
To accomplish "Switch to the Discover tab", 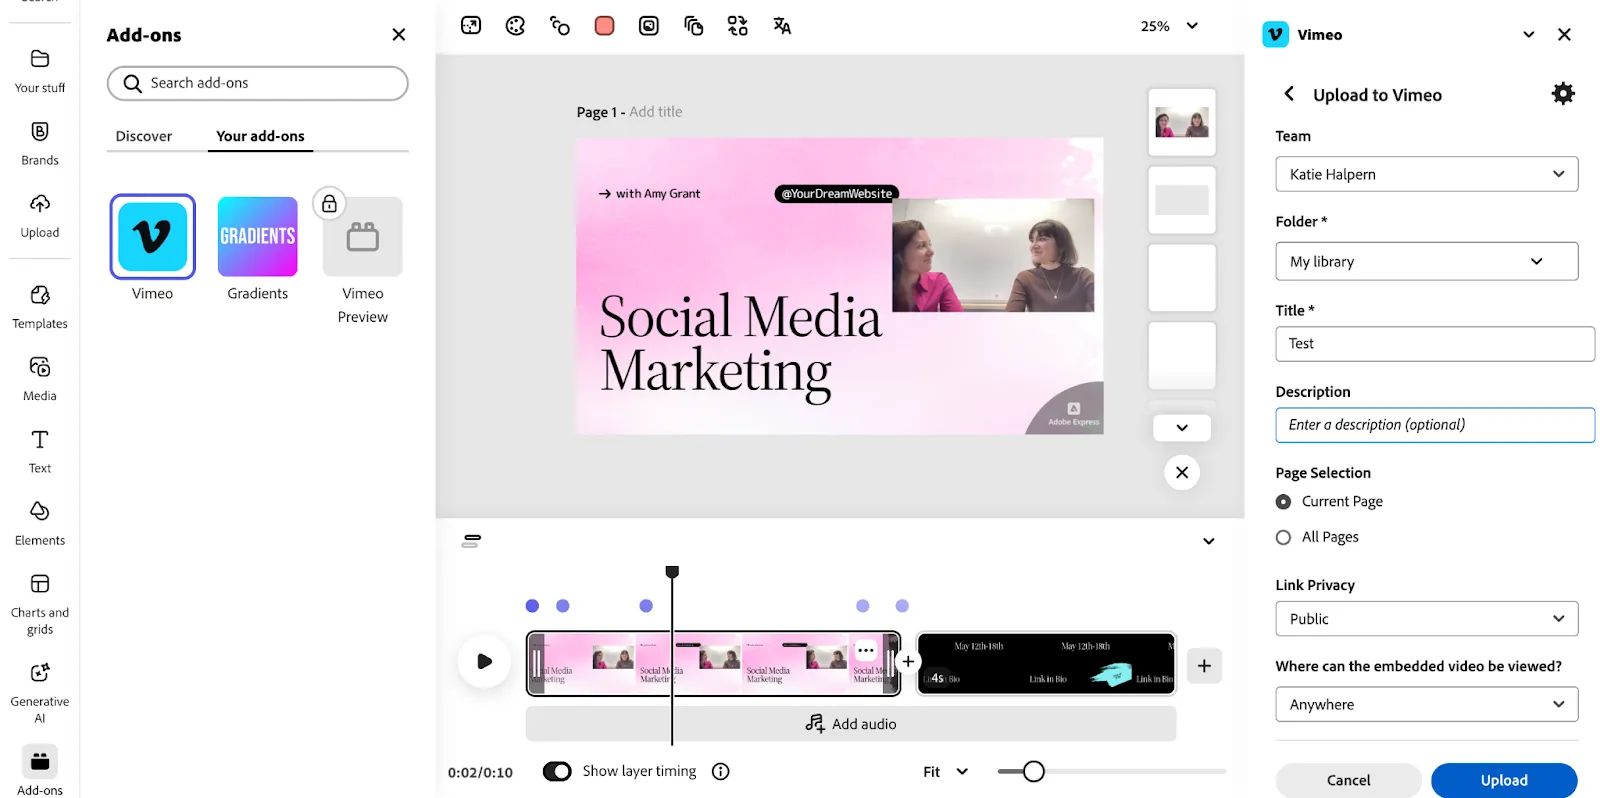I will coord(143,136).
